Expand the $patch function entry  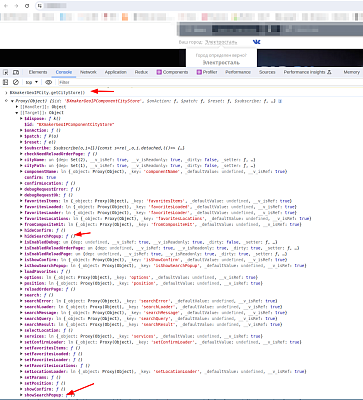point(22,136)
